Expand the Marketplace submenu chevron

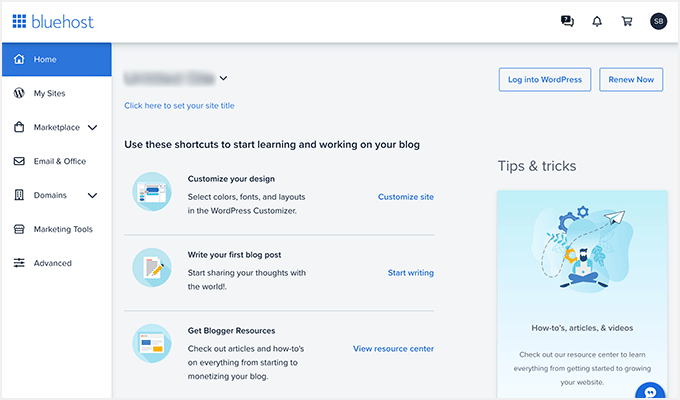pyautogui.click(x=92, y=128)
